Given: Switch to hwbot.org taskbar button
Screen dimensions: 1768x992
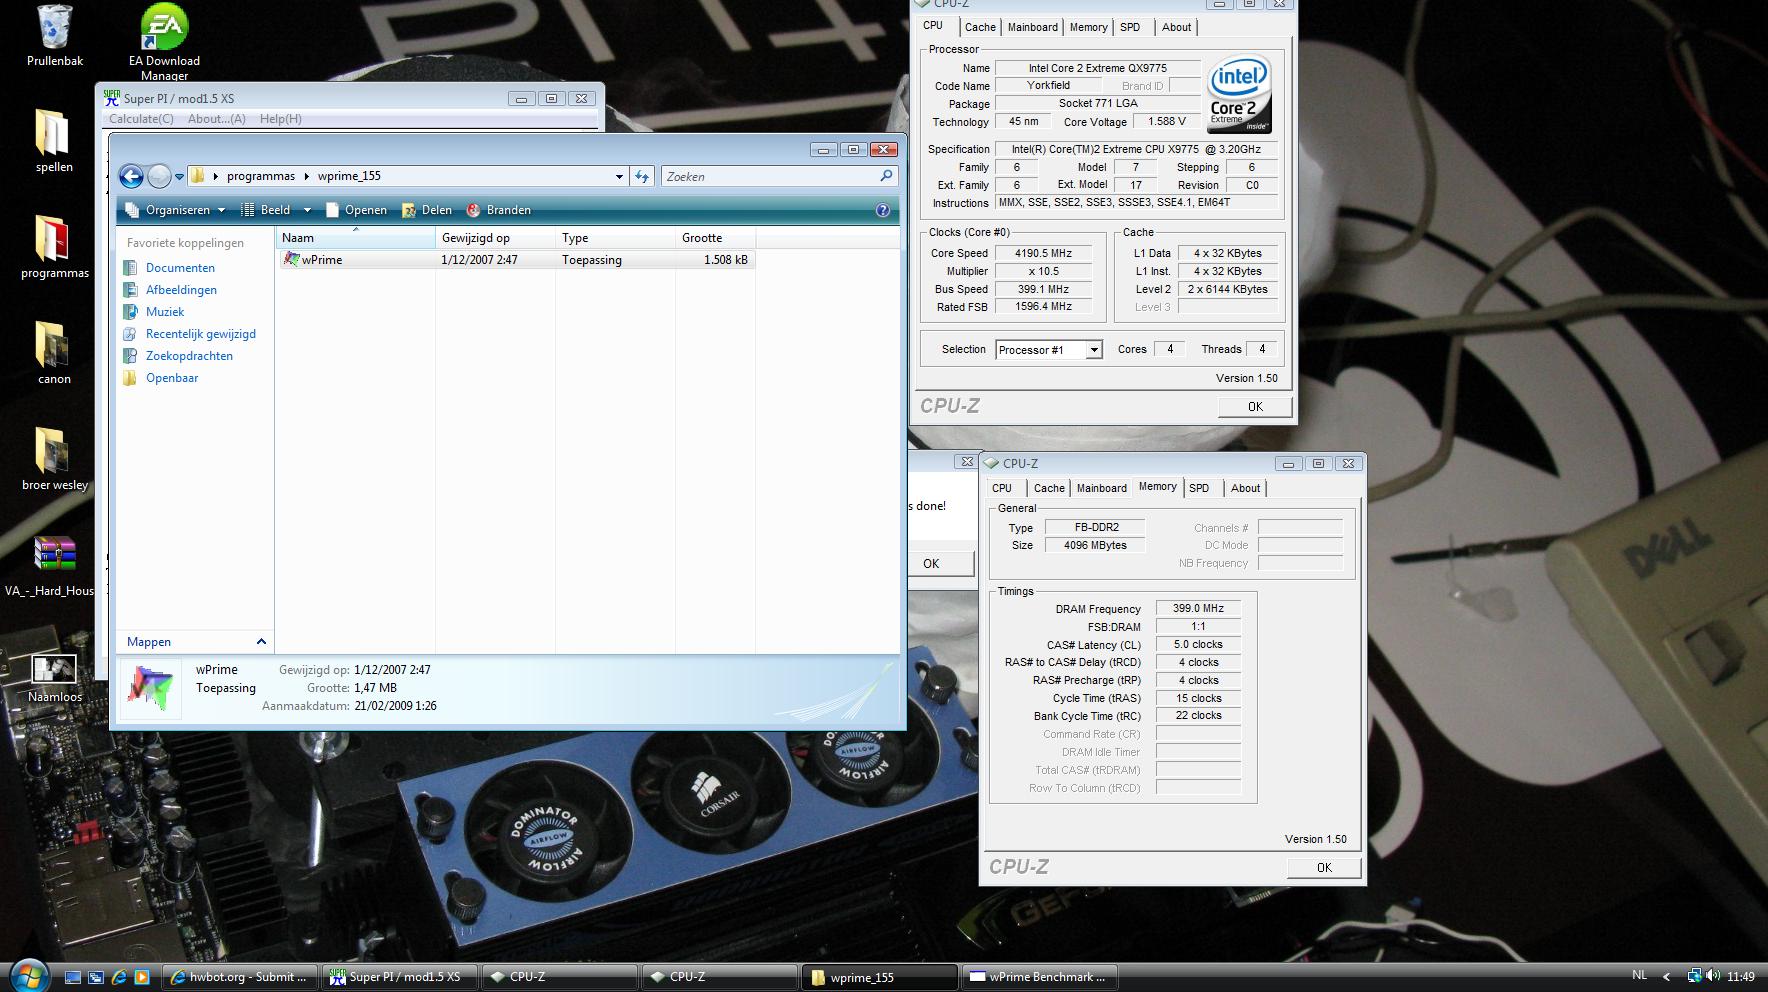Looking at the screenshot, I should (240, 977).
